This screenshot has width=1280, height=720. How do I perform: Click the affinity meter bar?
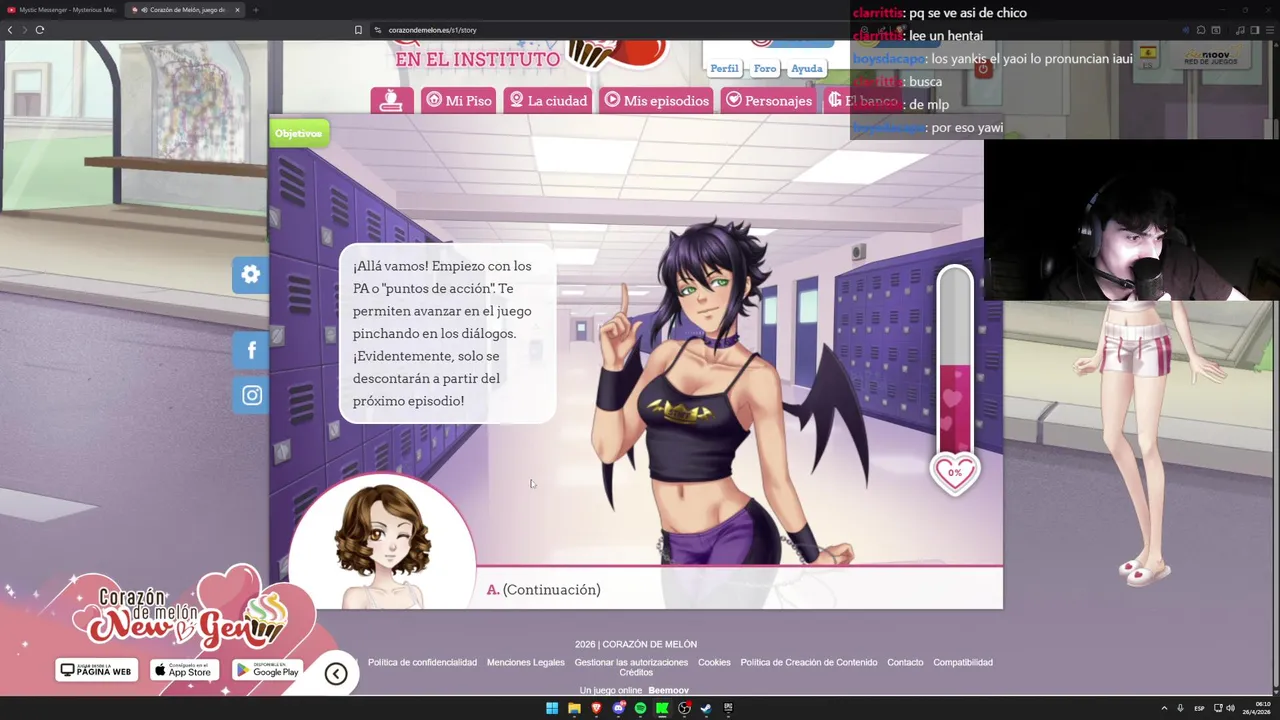coord(955,360)
